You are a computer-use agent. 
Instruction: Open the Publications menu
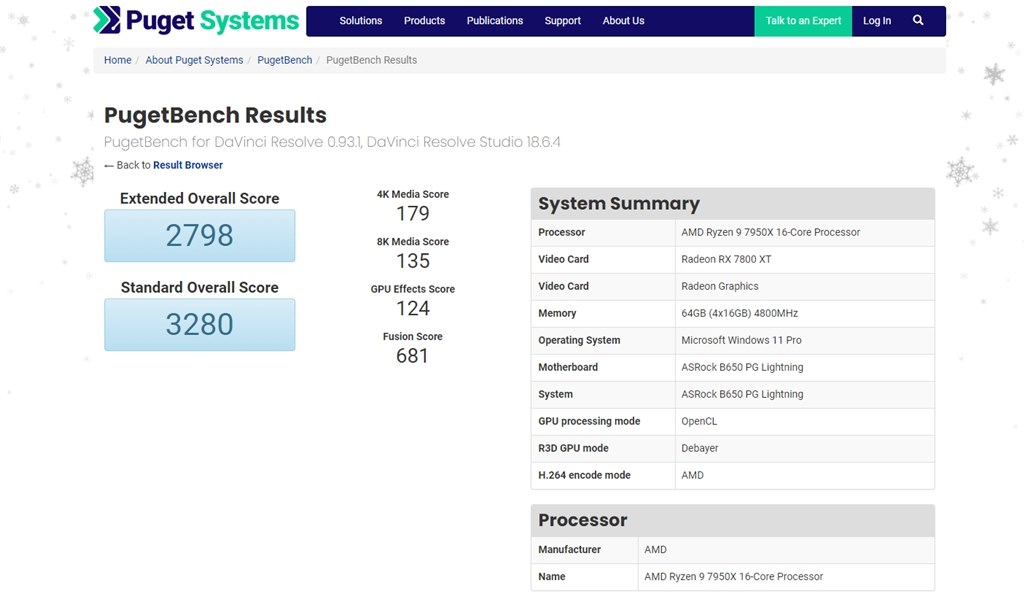pyautogui.click(x=494, y=21)
